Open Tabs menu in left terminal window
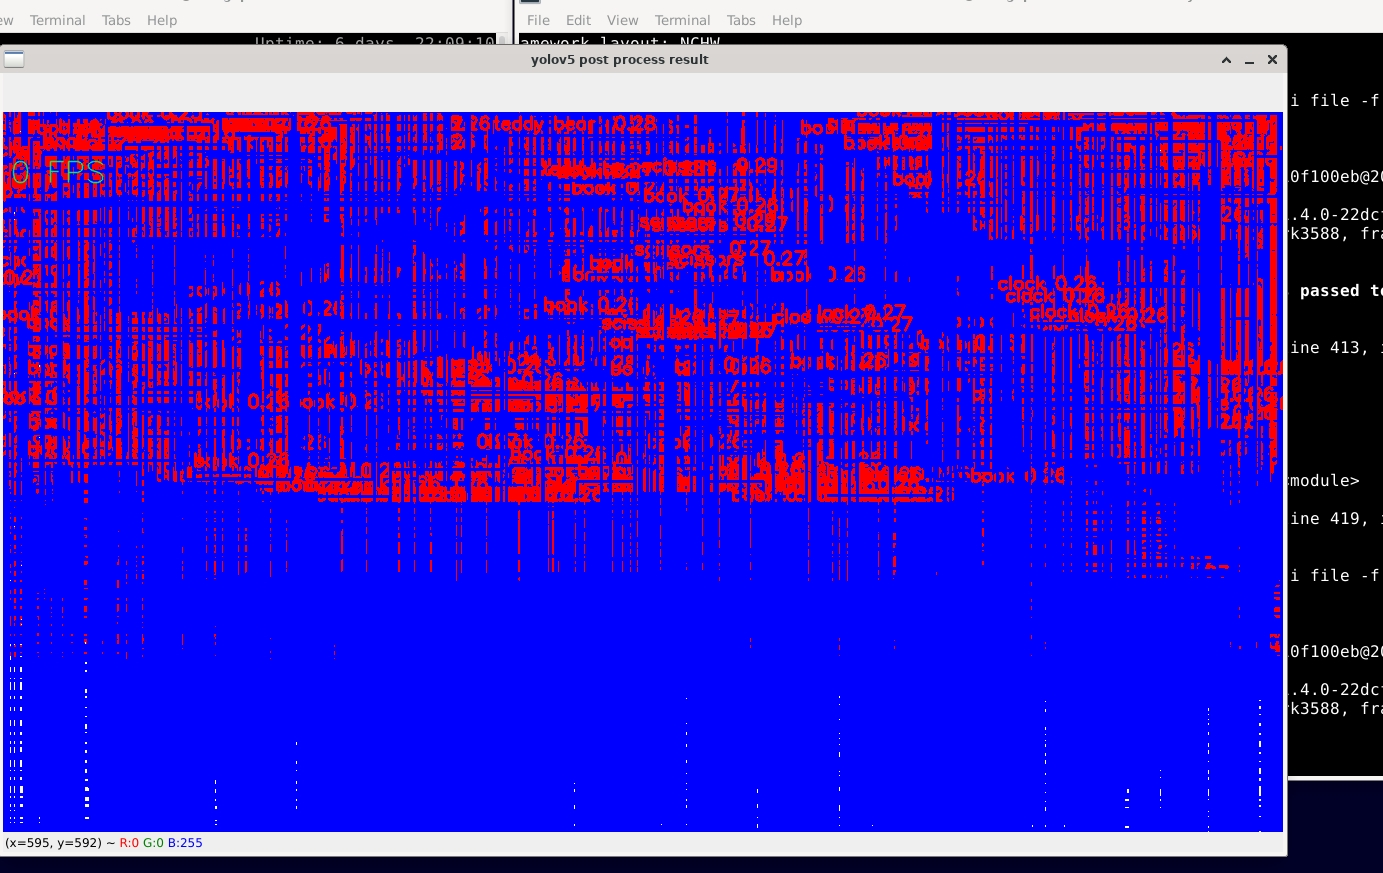 coord(116,20)
